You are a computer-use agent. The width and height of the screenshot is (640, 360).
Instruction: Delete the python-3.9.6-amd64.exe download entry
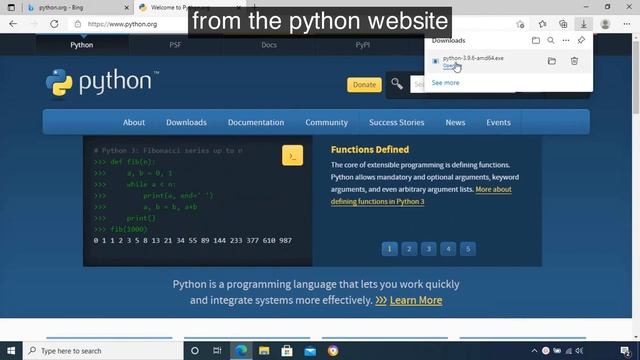pos(574,61)
